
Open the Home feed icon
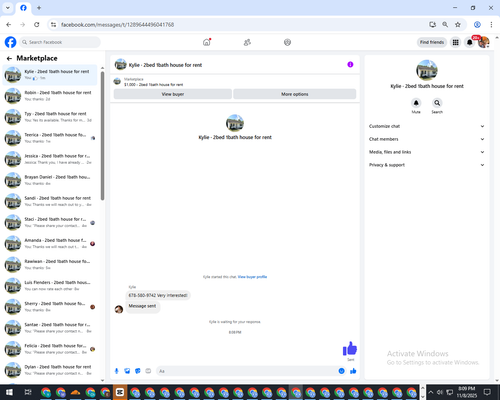click(207, 42)
